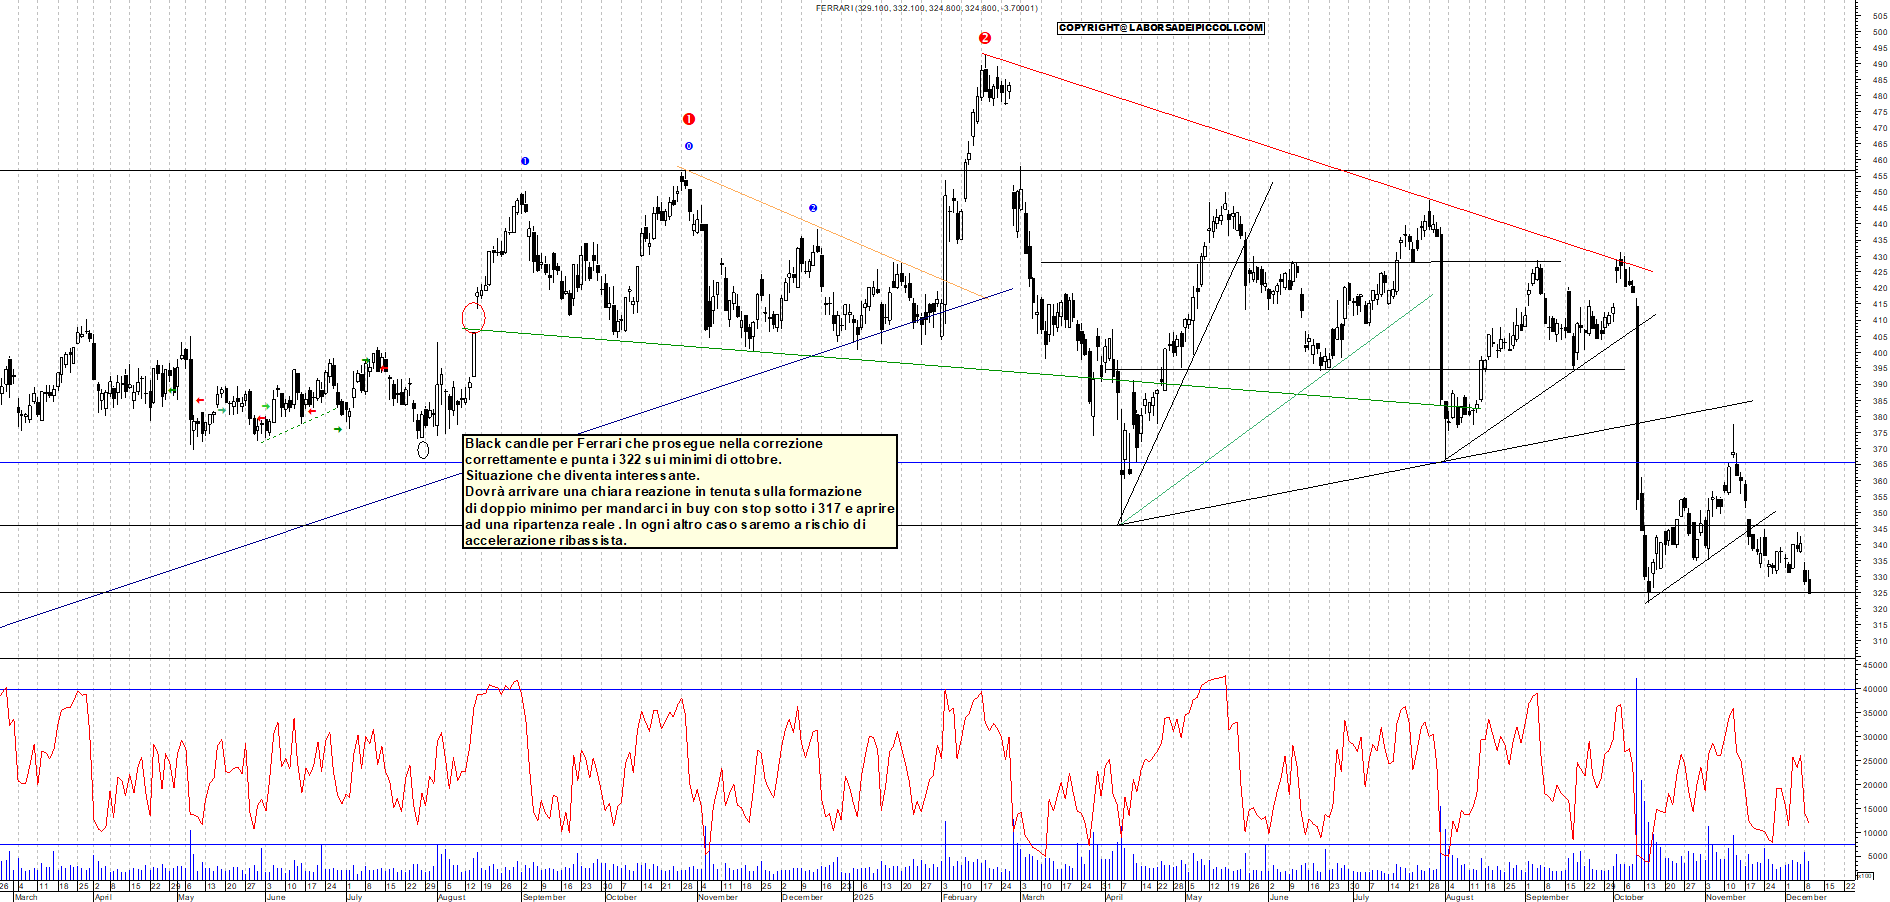Click the red circle marker numbered 2
Screen dimensions: 1890x902
[x=985, y=38]
